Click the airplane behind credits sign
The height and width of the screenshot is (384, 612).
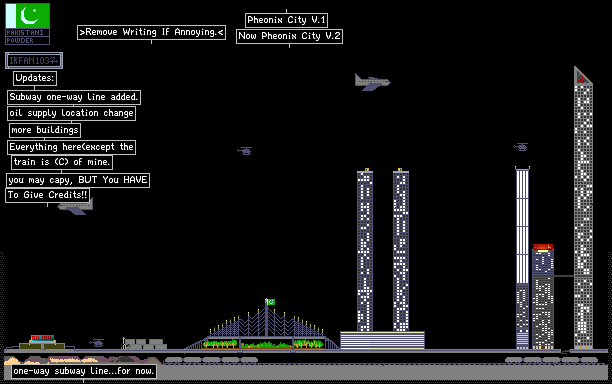coord(76,207)
